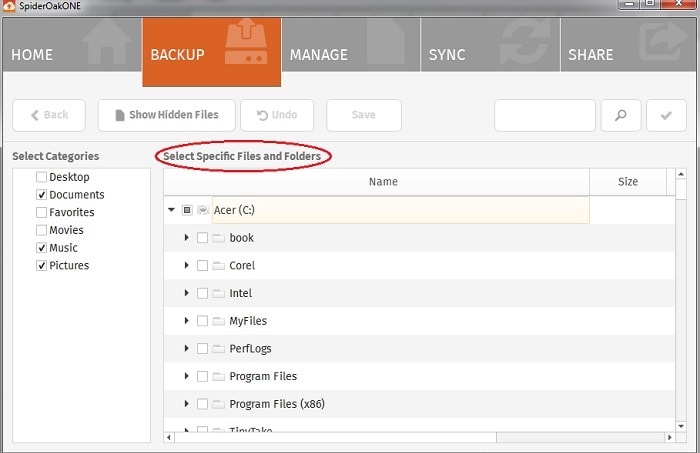The height and width of the screenshot is (453, 700).
Task: Check the Program Files (x86) checkbox
Action: (202, 404)
